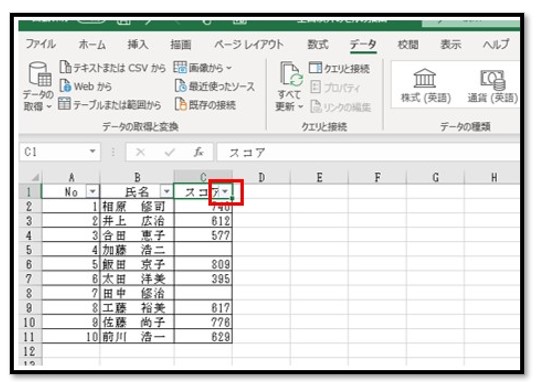Switch to the ホーム tab
This screenshot has width=538, height=382.
coord(92,45)
